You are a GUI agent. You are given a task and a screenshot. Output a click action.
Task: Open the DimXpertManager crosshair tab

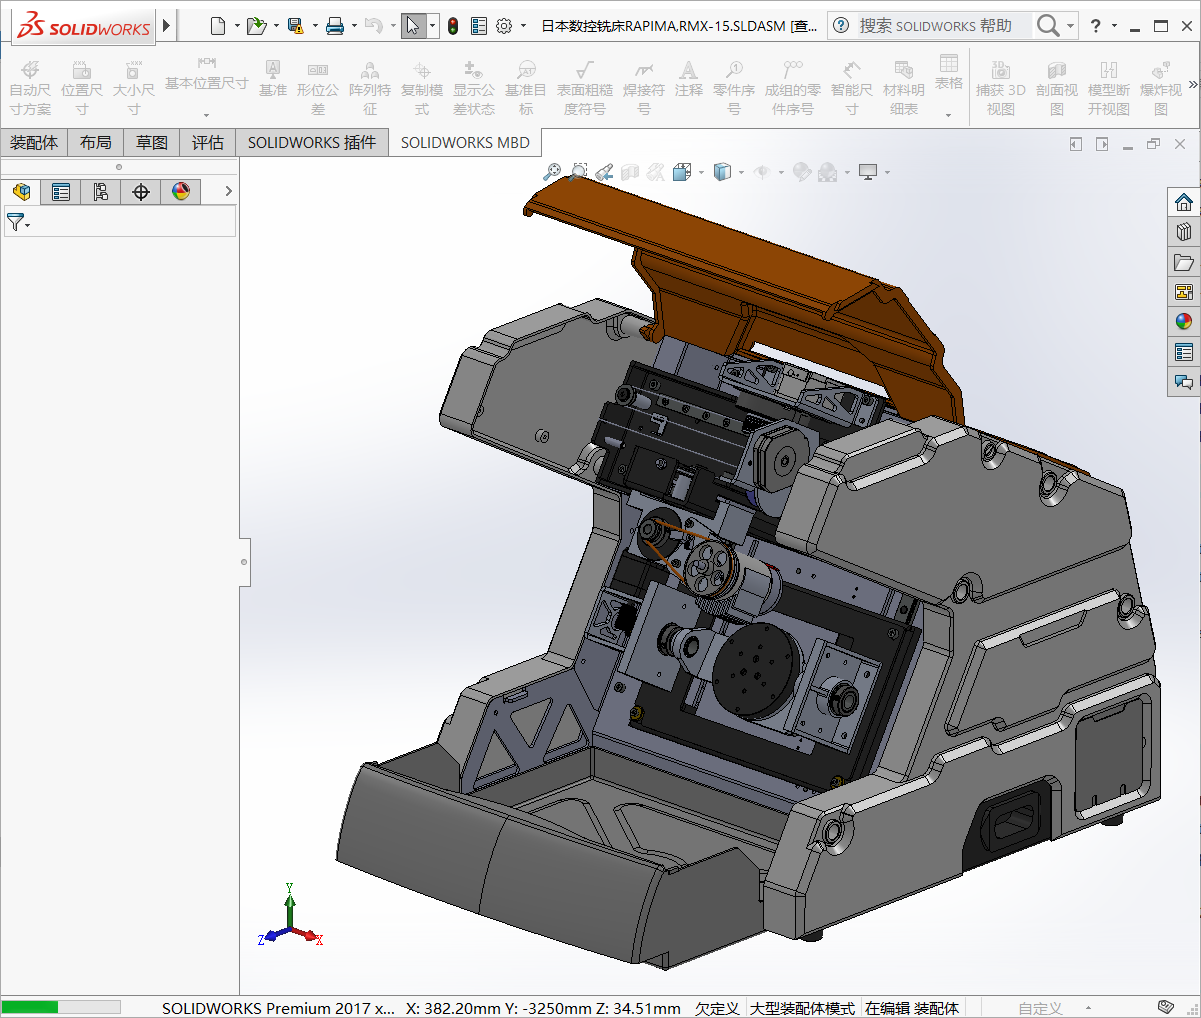[x=141, y=191]
